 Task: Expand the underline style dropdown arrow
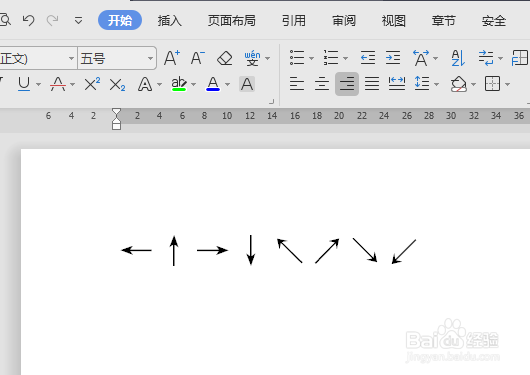coord(39,84)
